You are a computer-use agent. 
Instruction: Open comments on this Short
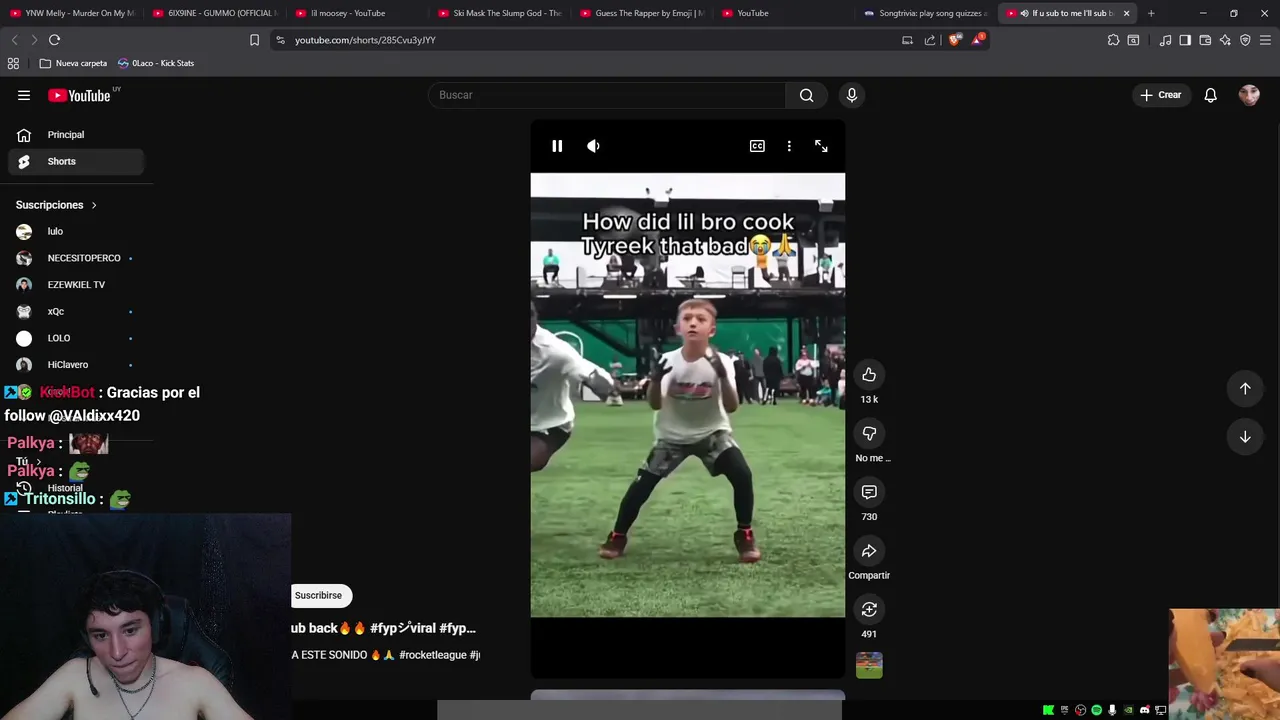869,492
